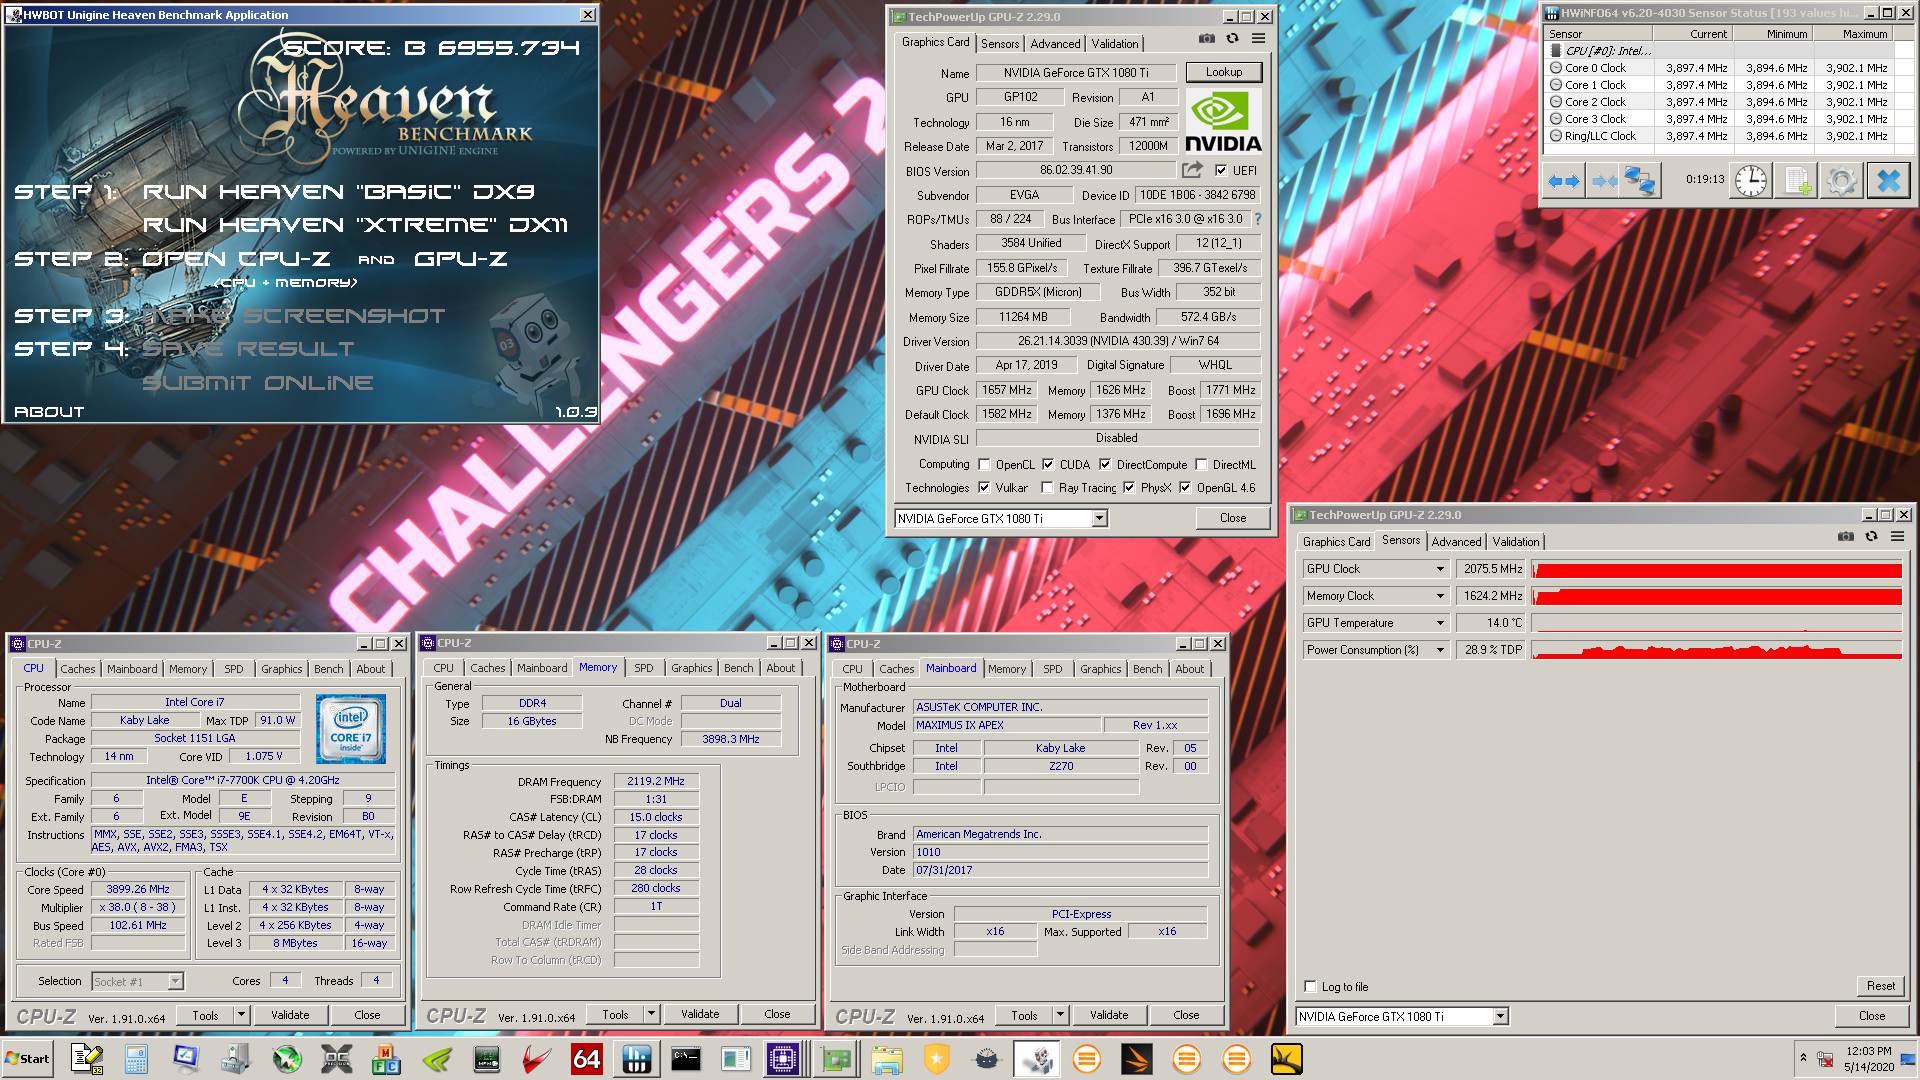This screenshot has height=1080, width=1920.
Task: Click camera icon in GPU-Z Sensors window
Action: click(x=1846, y=537)
